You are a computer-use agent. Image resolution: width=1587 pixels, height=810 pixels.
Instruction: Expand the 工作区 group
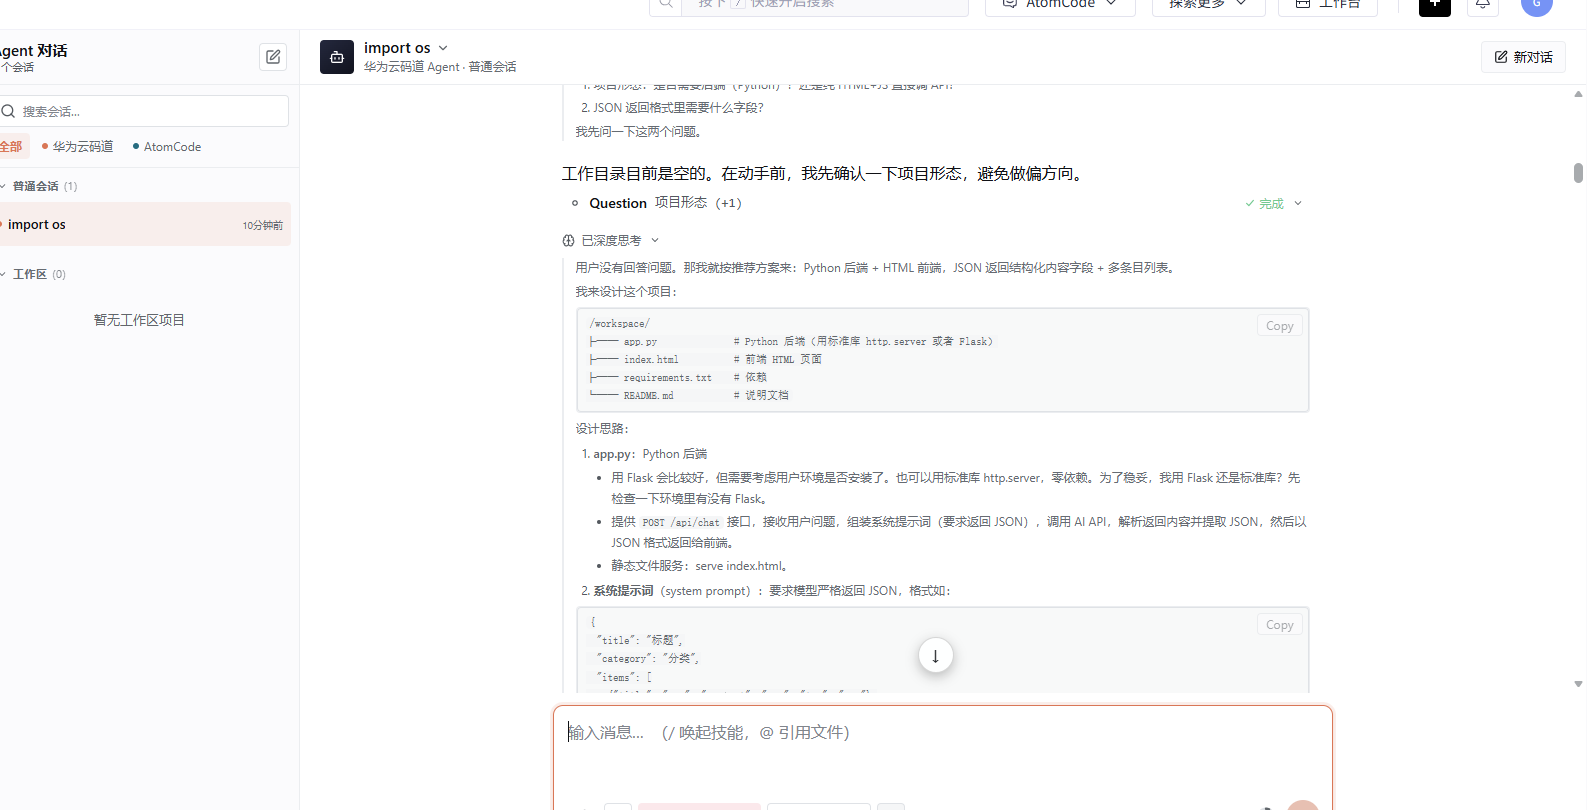click(x=4, y=274)
